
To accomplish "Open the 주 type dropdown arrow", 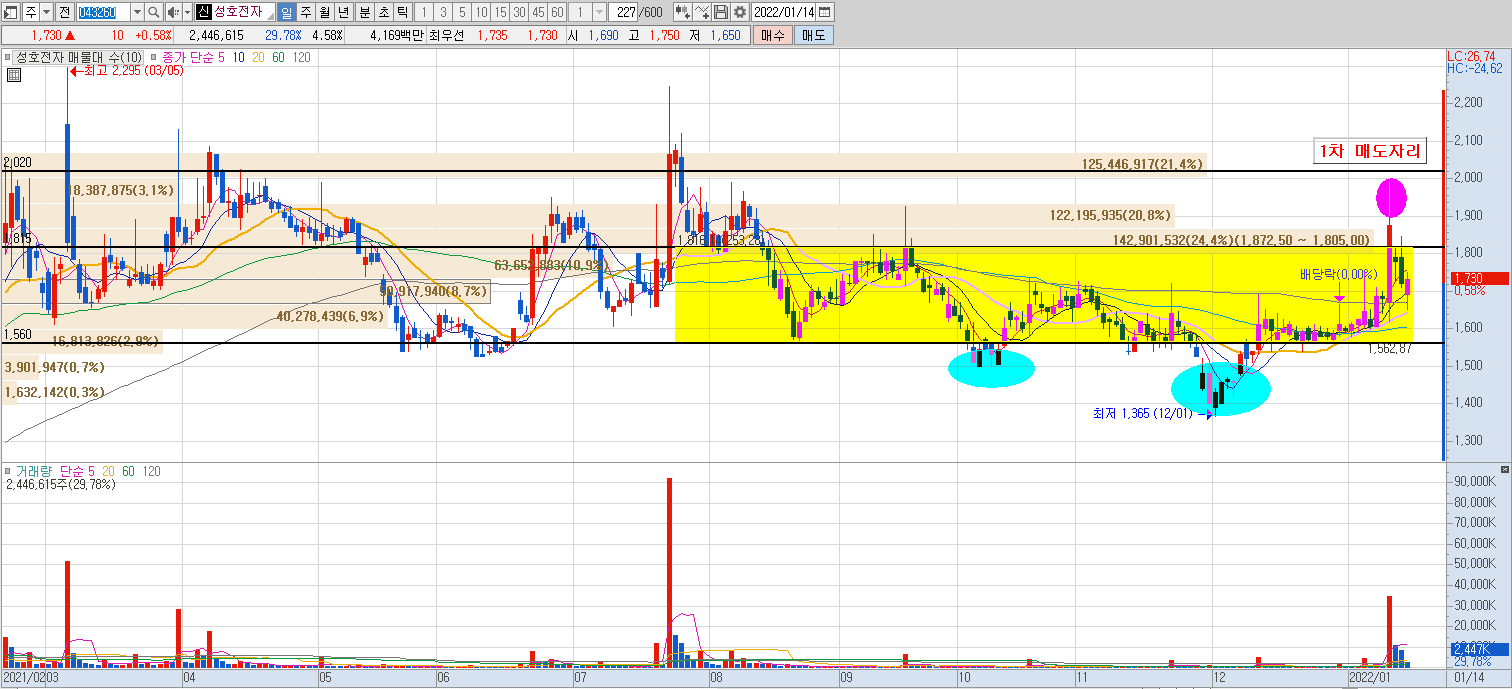I will click(47, 12).
